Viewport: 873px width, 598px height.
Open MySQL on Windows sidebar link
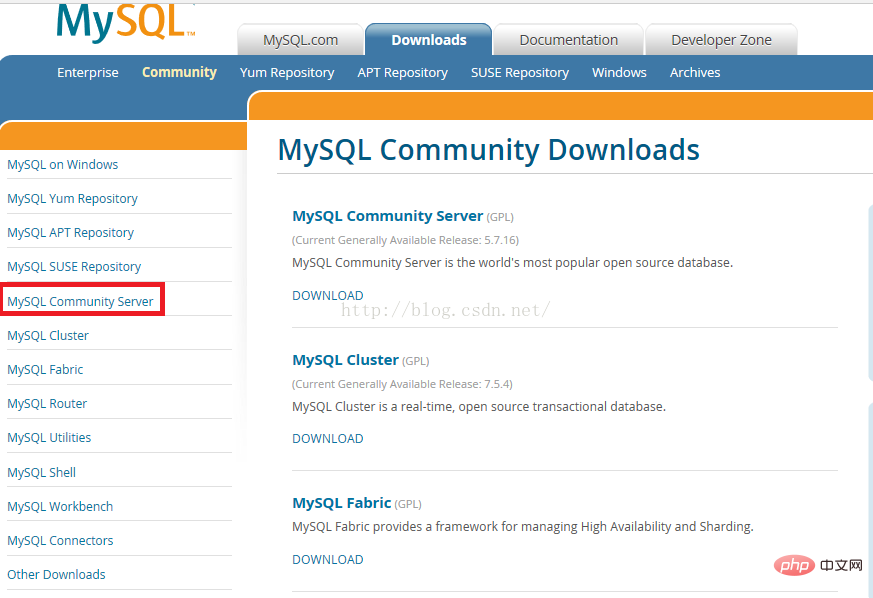tap(62, 165)
